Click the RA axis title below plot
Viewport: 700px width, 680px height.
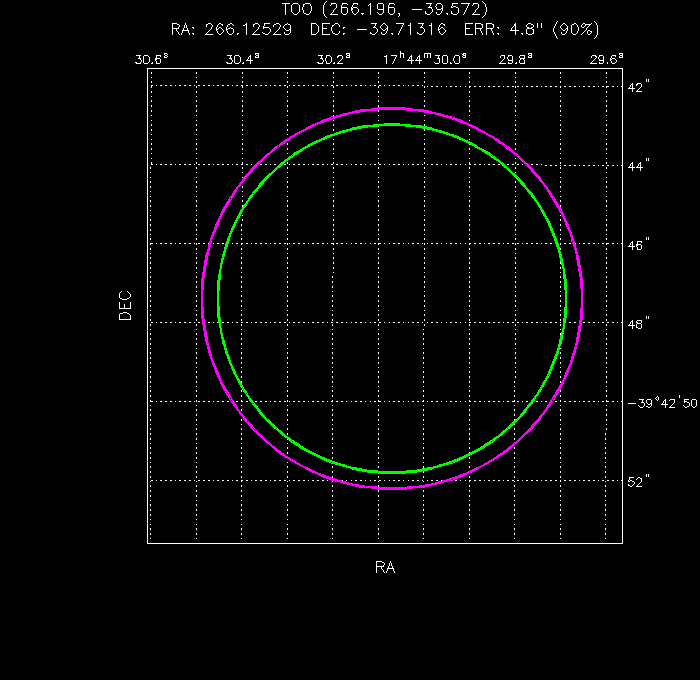(385, 567)
